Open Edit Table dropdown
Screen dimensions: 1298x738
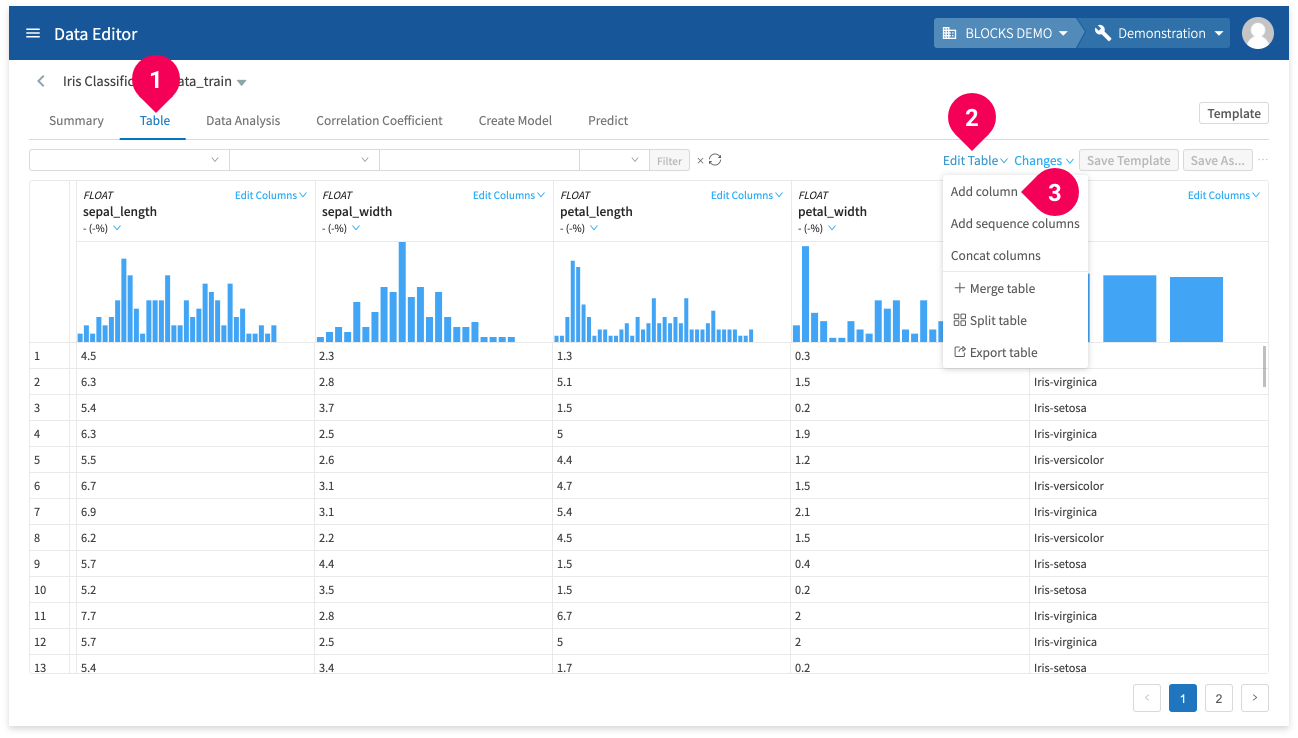(975, 160)
